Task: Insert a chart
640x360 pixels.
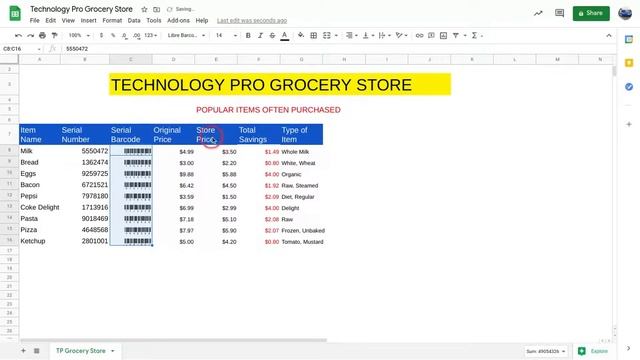Action: [444, 36]
